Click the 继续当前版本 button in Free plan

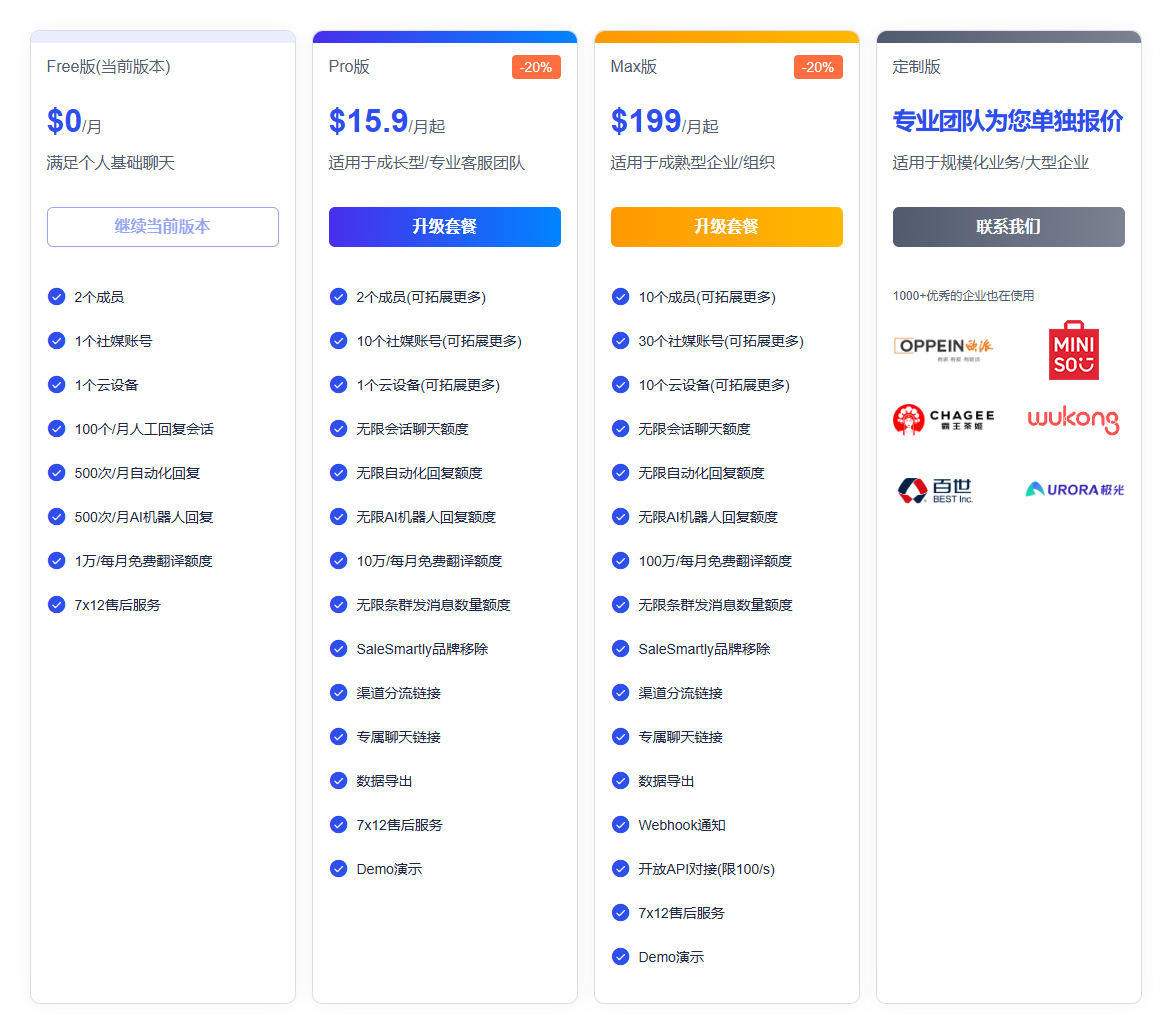pyautogui.click(x=163, y=227)
